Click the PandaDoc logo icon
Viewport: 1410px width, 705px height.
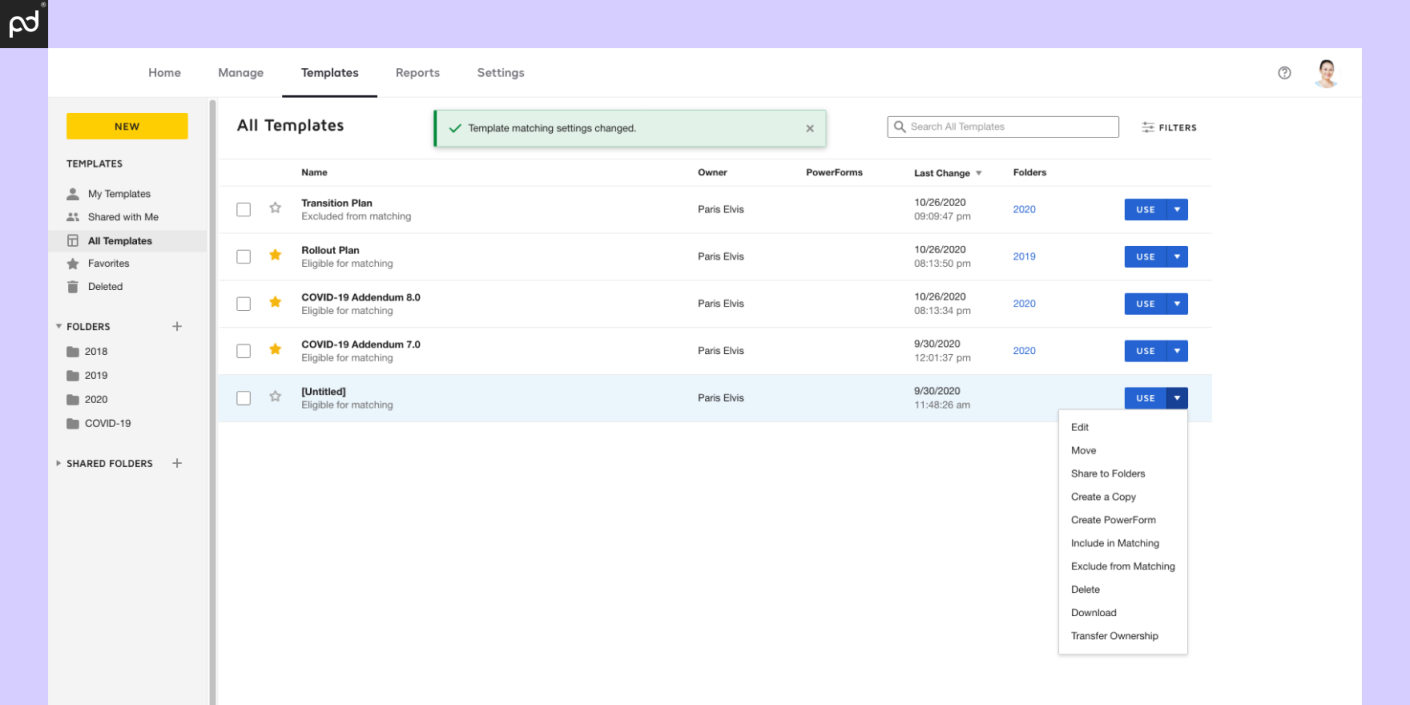click(23, 23)
